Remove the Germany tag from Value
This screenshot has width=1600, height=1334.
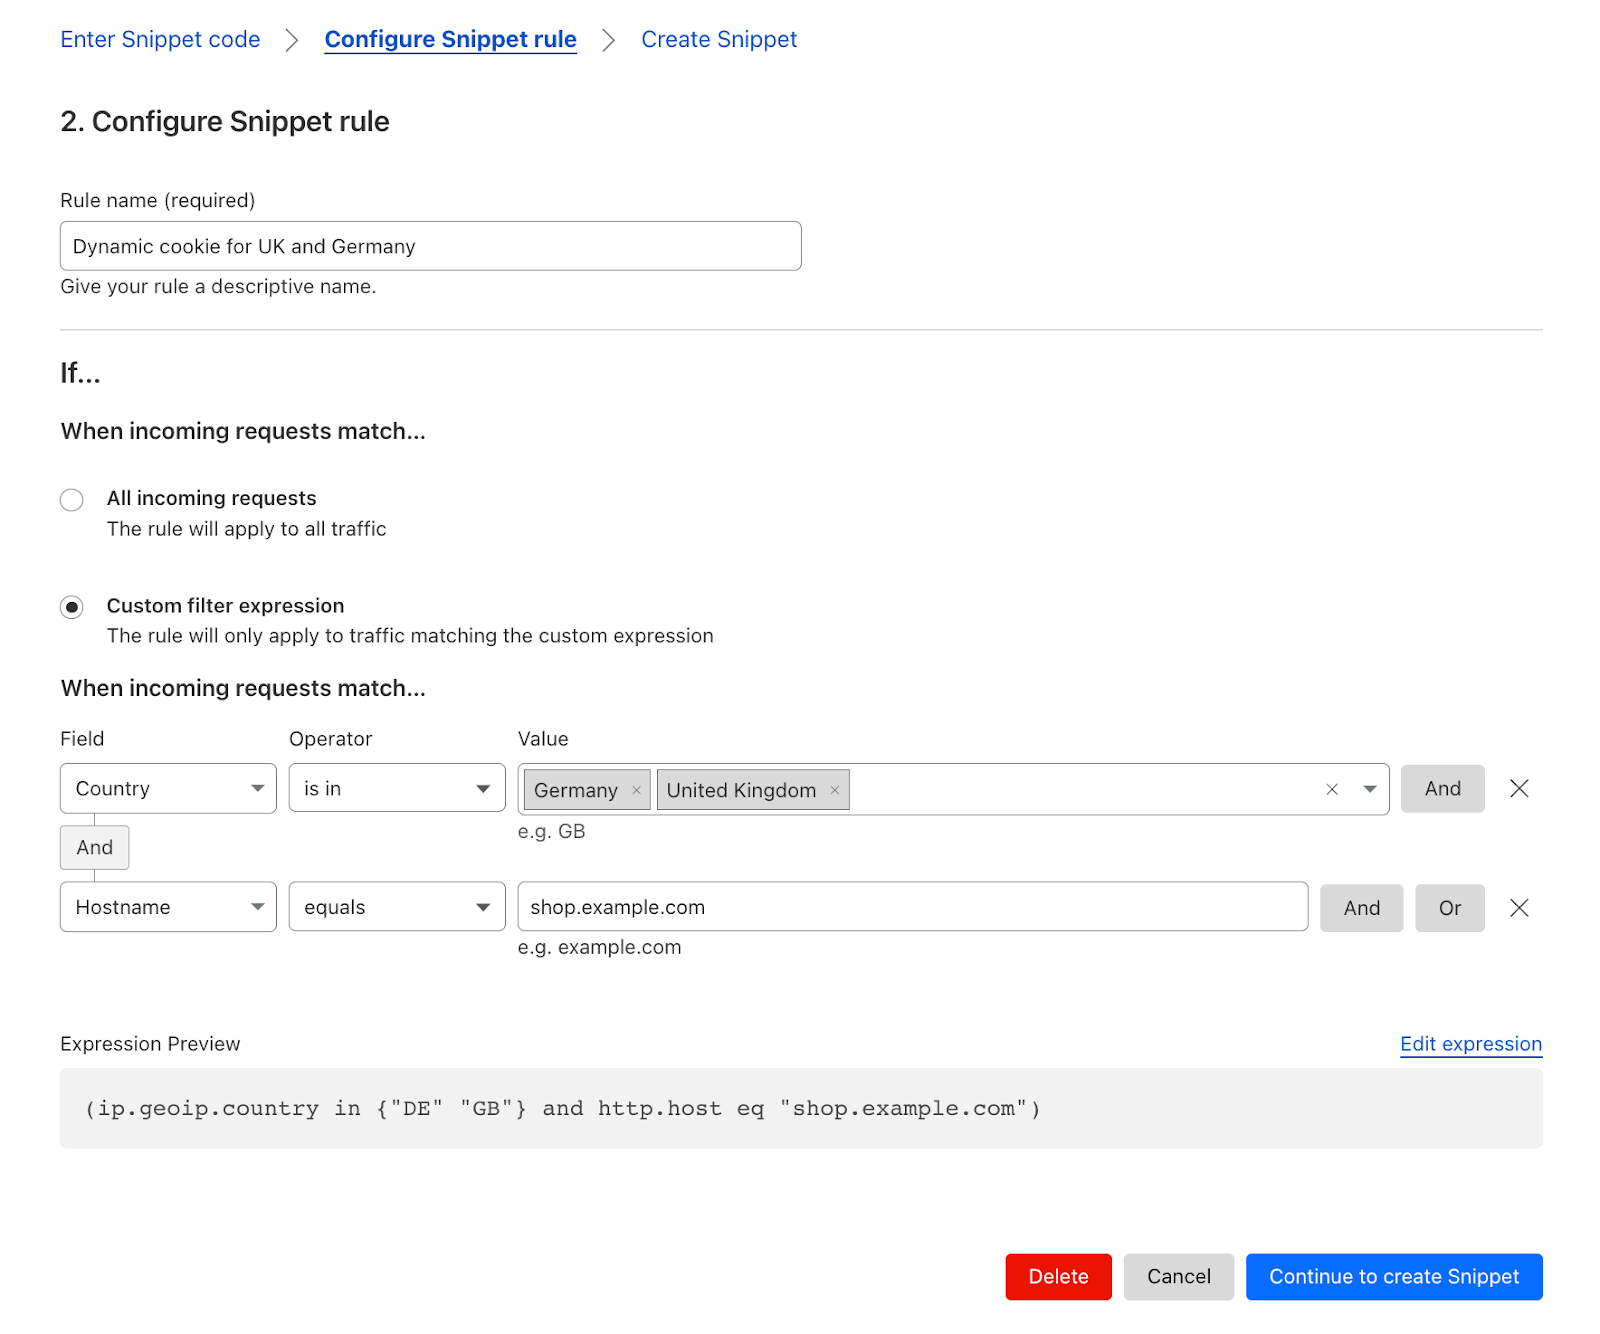tap(636, 790)
